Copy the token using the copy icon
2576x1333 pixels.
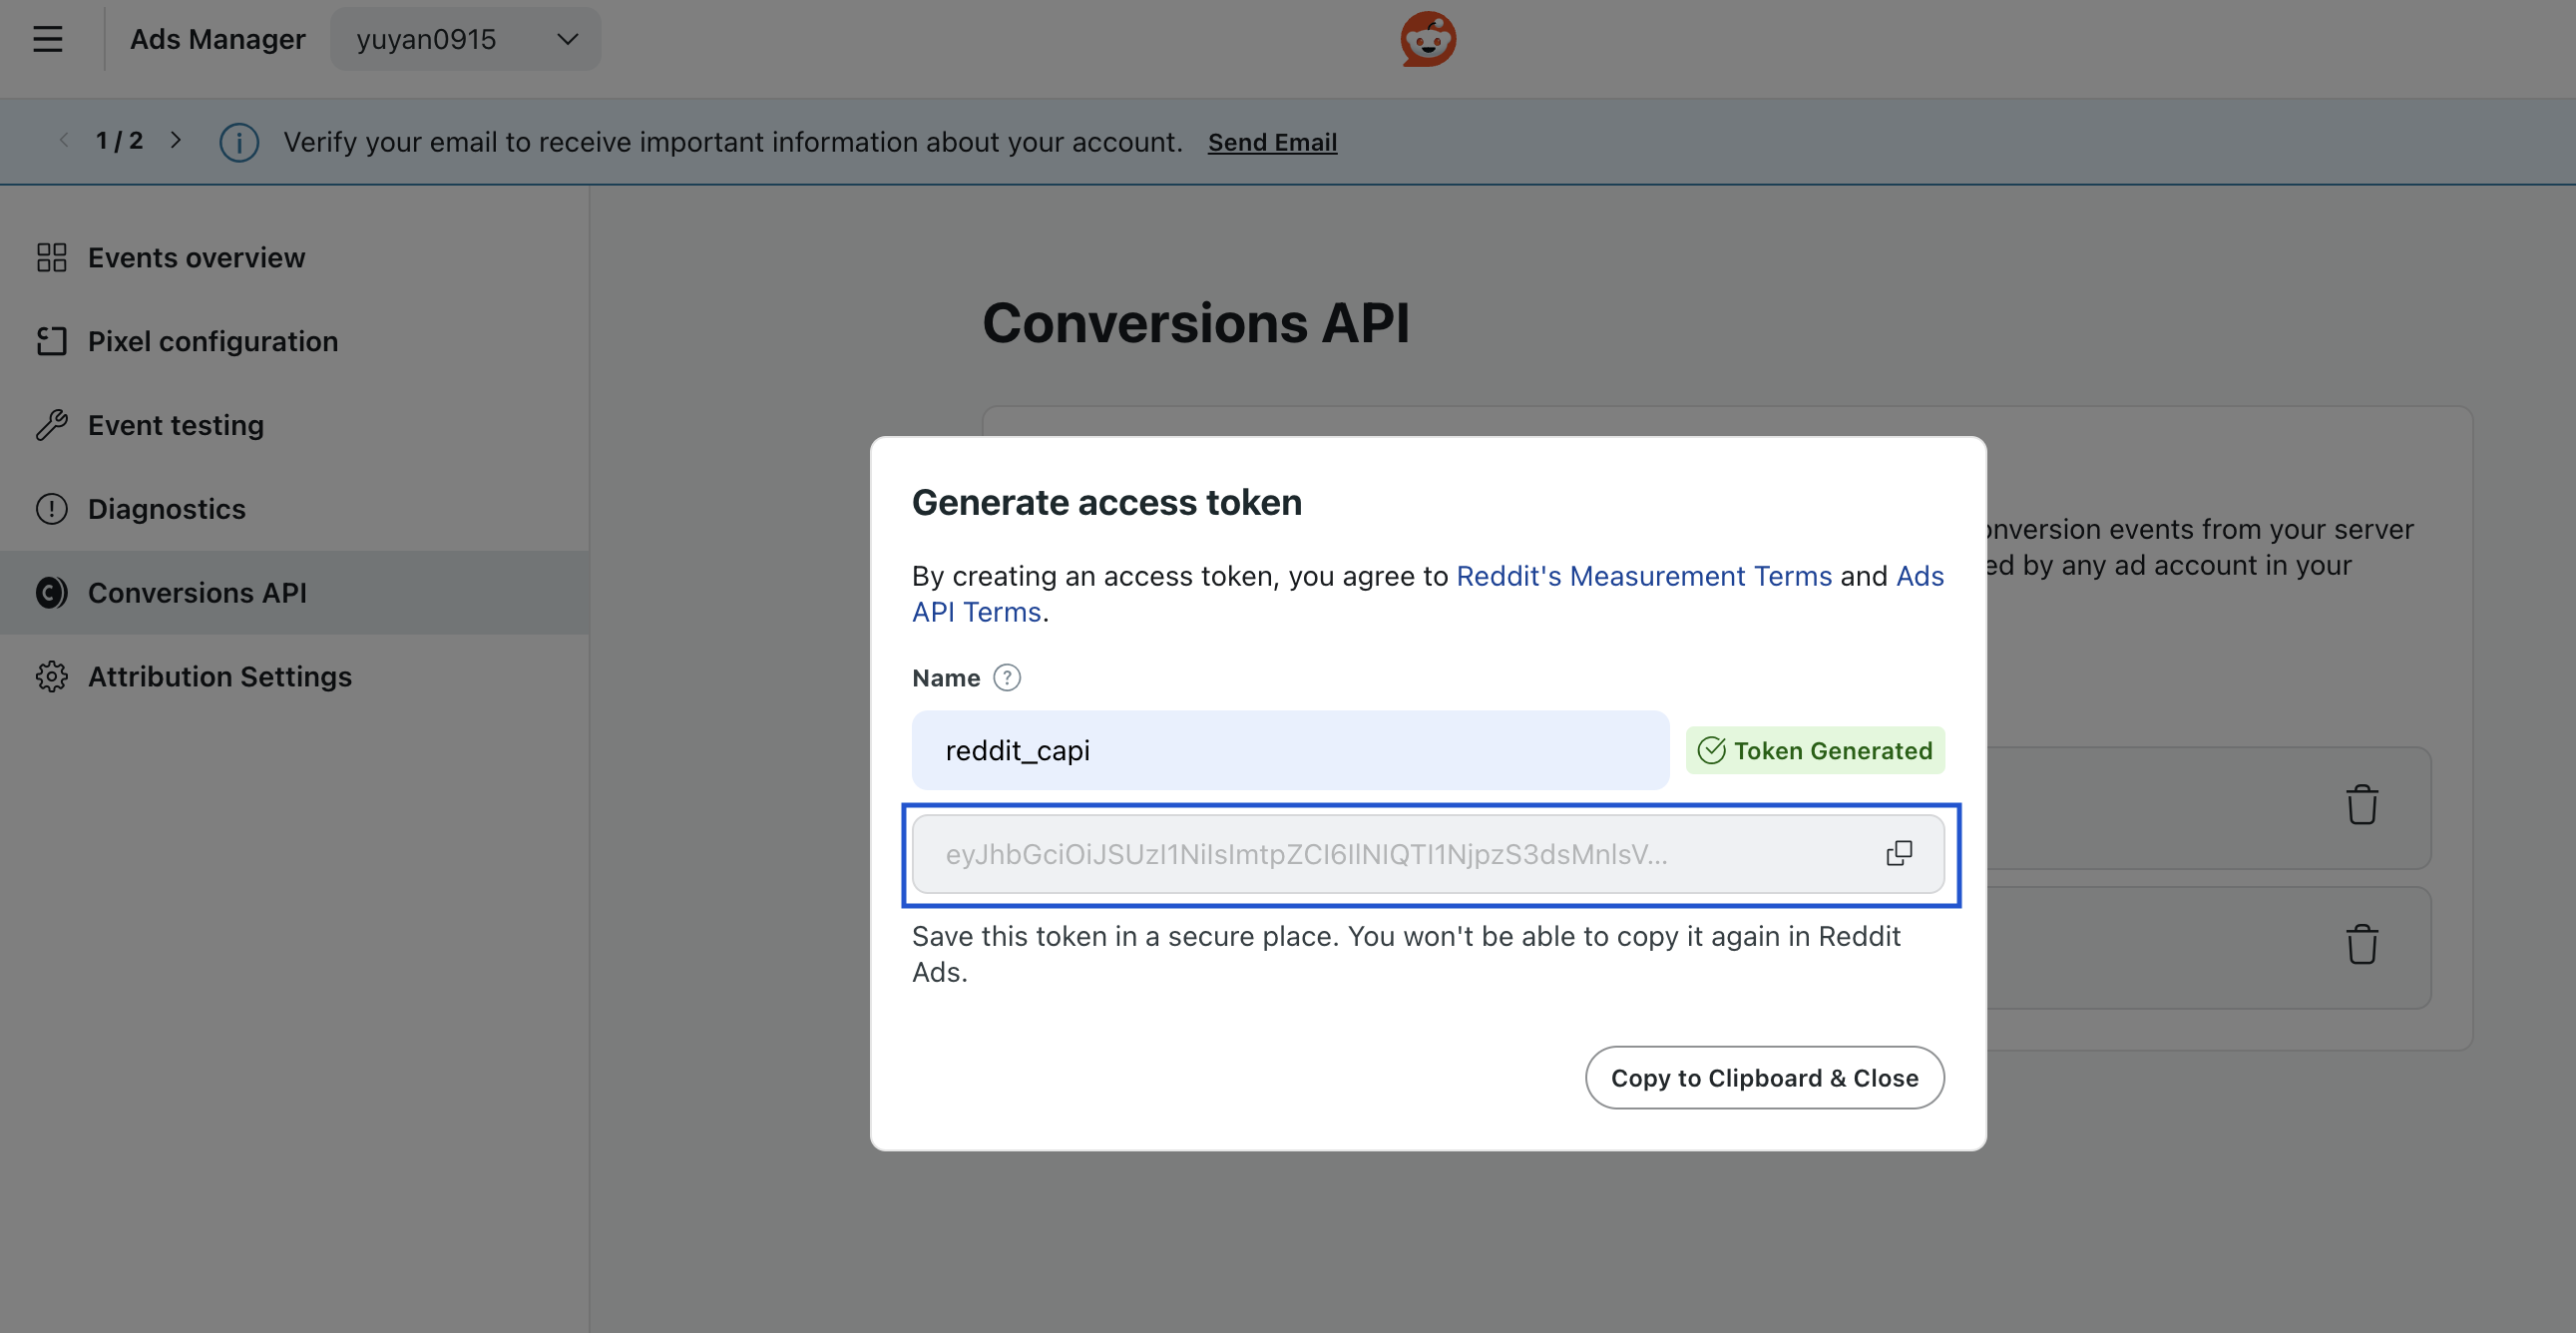(1899, 853)
